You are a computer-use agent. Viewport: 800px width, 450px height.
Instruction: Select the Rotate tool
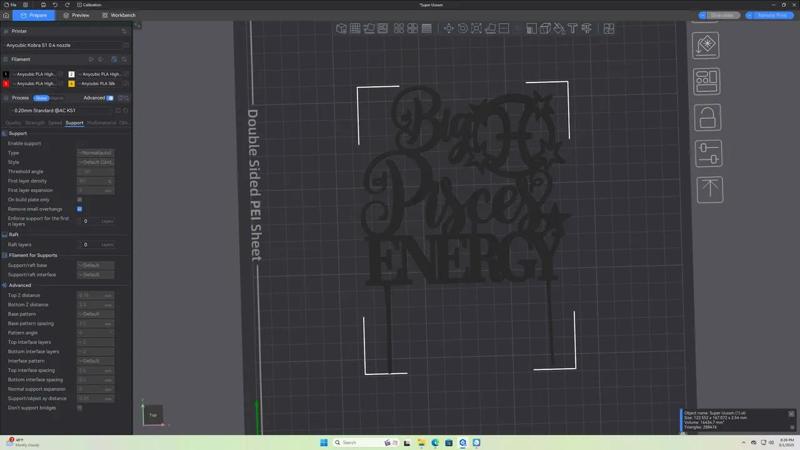[x=462, y=29]
